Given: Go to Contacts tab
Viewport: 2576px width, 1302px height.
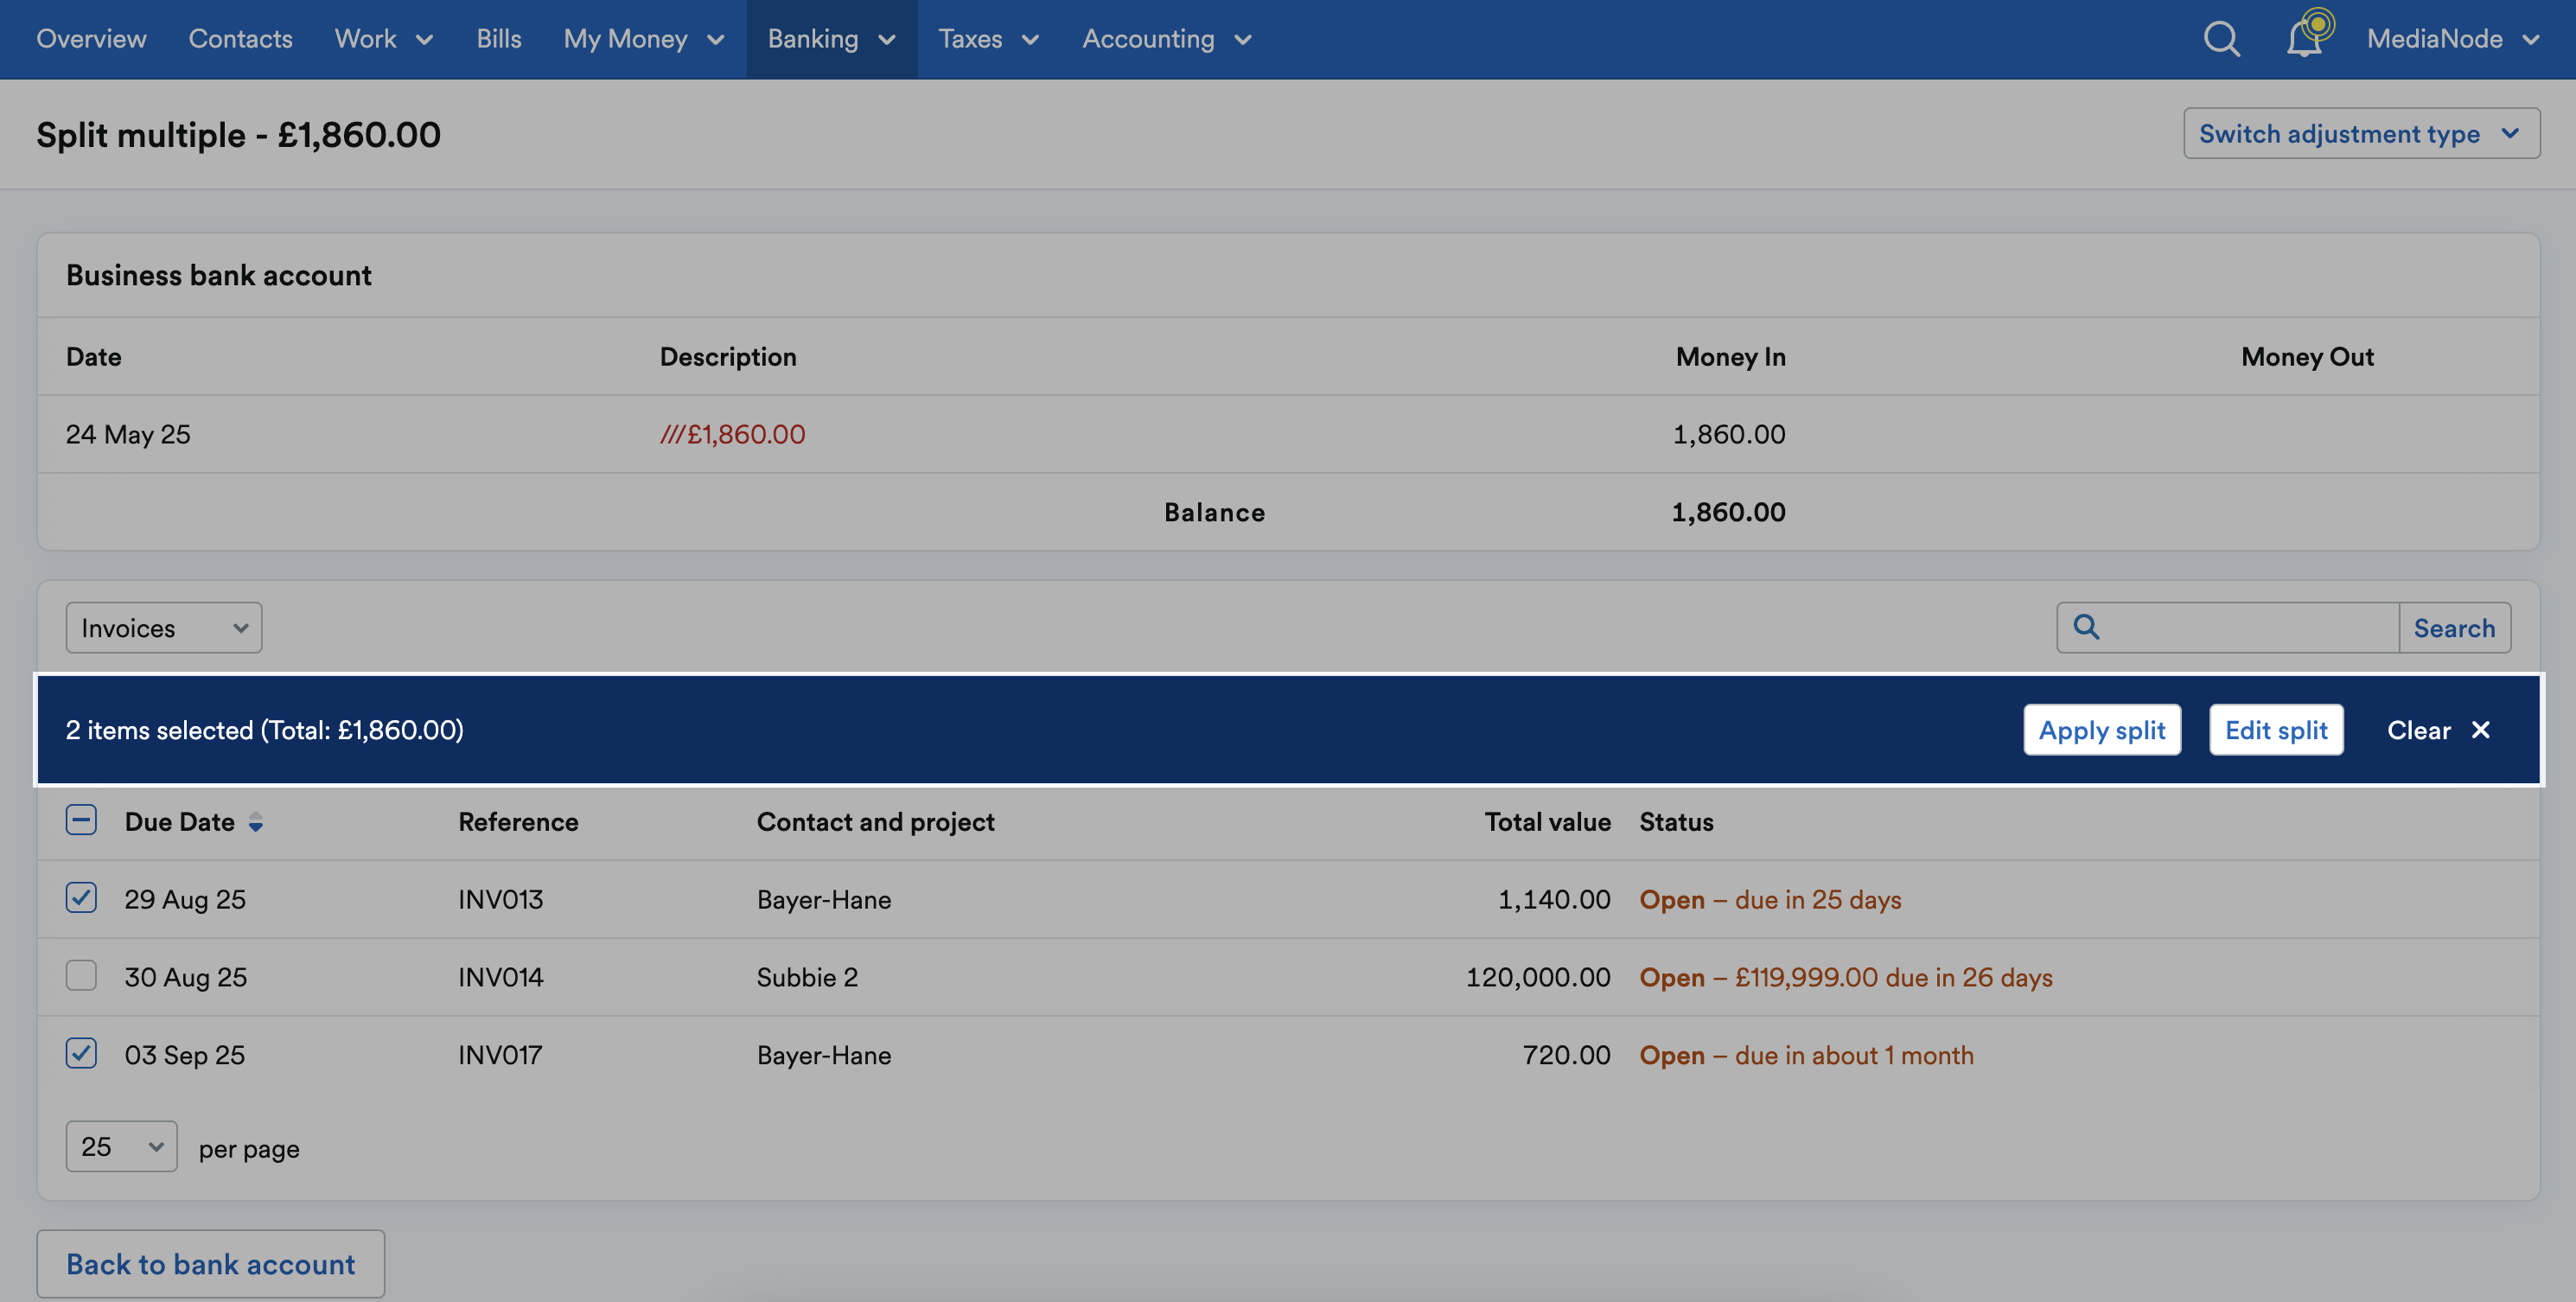Looking at the screenshot, I should coord(241,39).
